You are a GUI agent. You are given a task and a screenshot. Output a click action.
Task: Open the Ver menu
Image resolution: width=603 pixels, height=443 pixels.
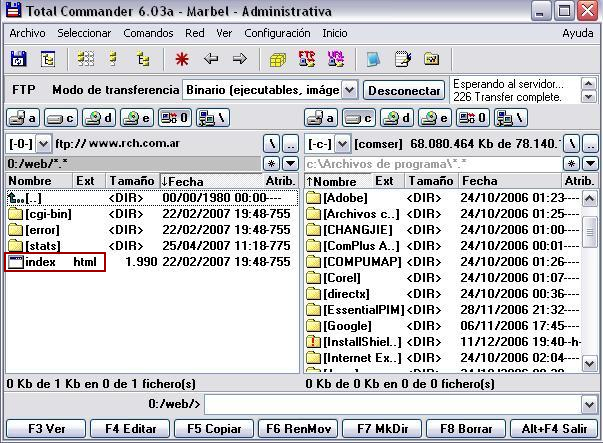(224, 33)
